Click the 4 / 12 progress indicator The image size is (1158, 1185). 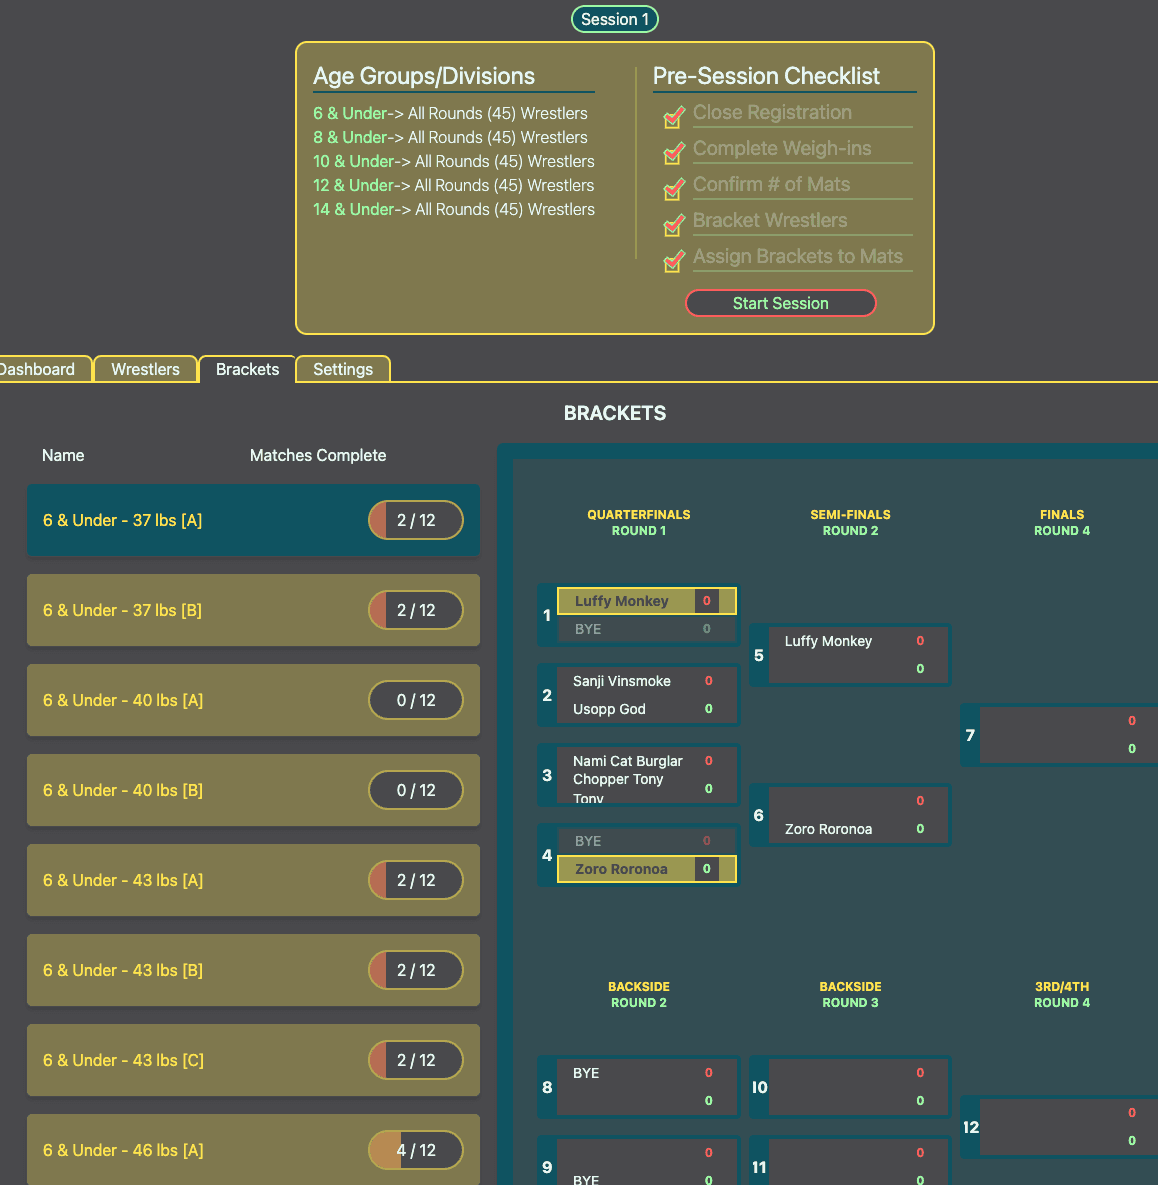click(416, 1150)
